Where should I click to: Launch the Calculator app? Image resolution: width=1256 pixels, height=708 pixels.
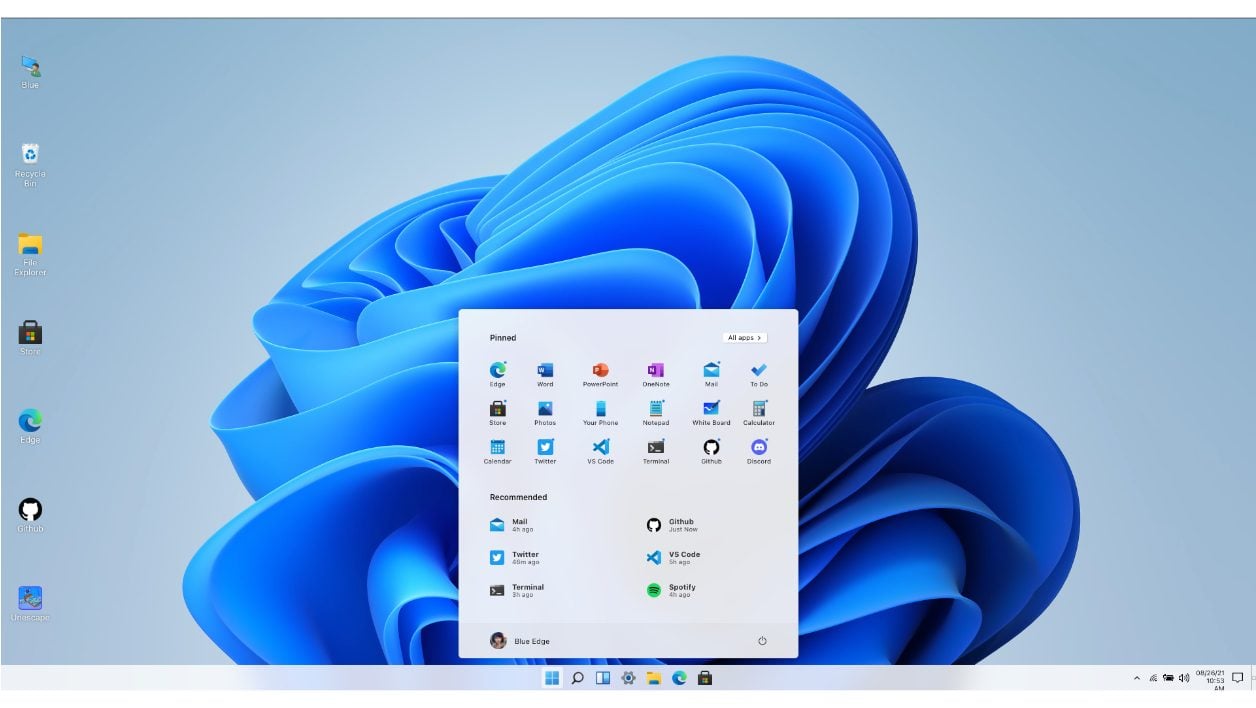pyautogui.click(x=759, y=413)
